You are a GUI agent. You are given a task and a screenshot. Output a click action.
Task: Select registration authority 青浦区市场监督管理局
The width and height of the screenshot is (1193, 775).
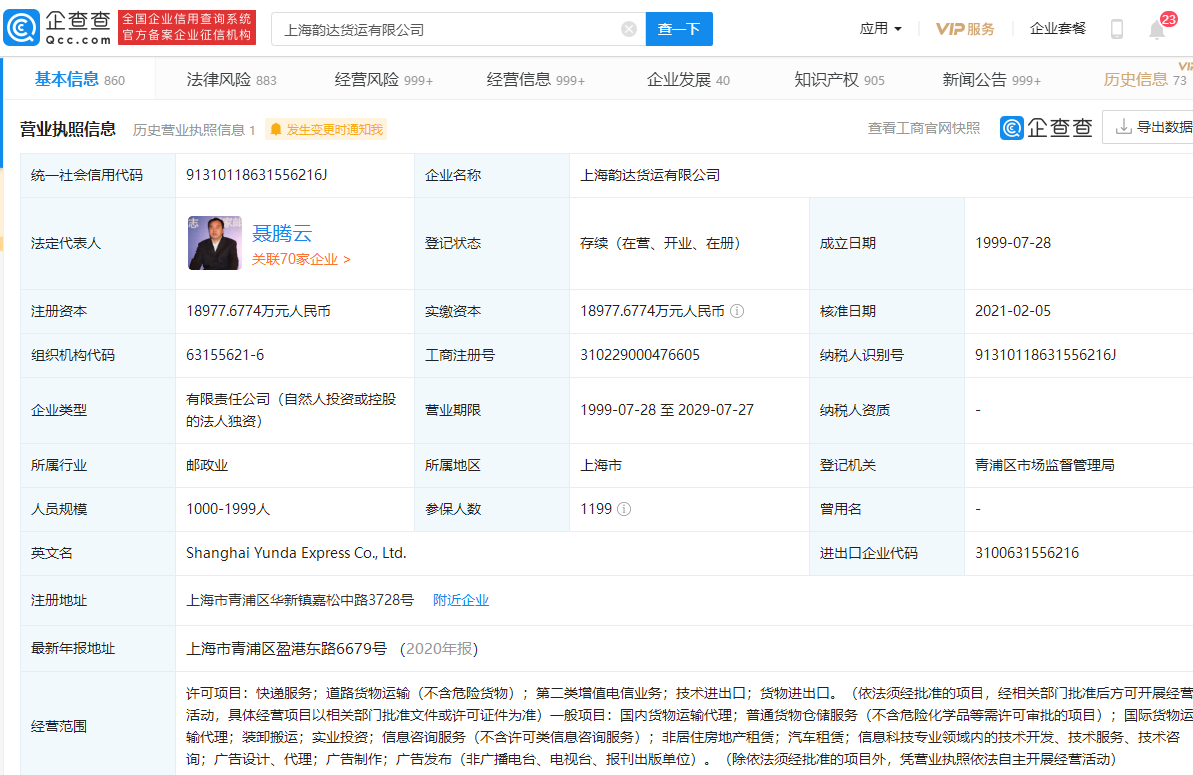pos(1045,465)
